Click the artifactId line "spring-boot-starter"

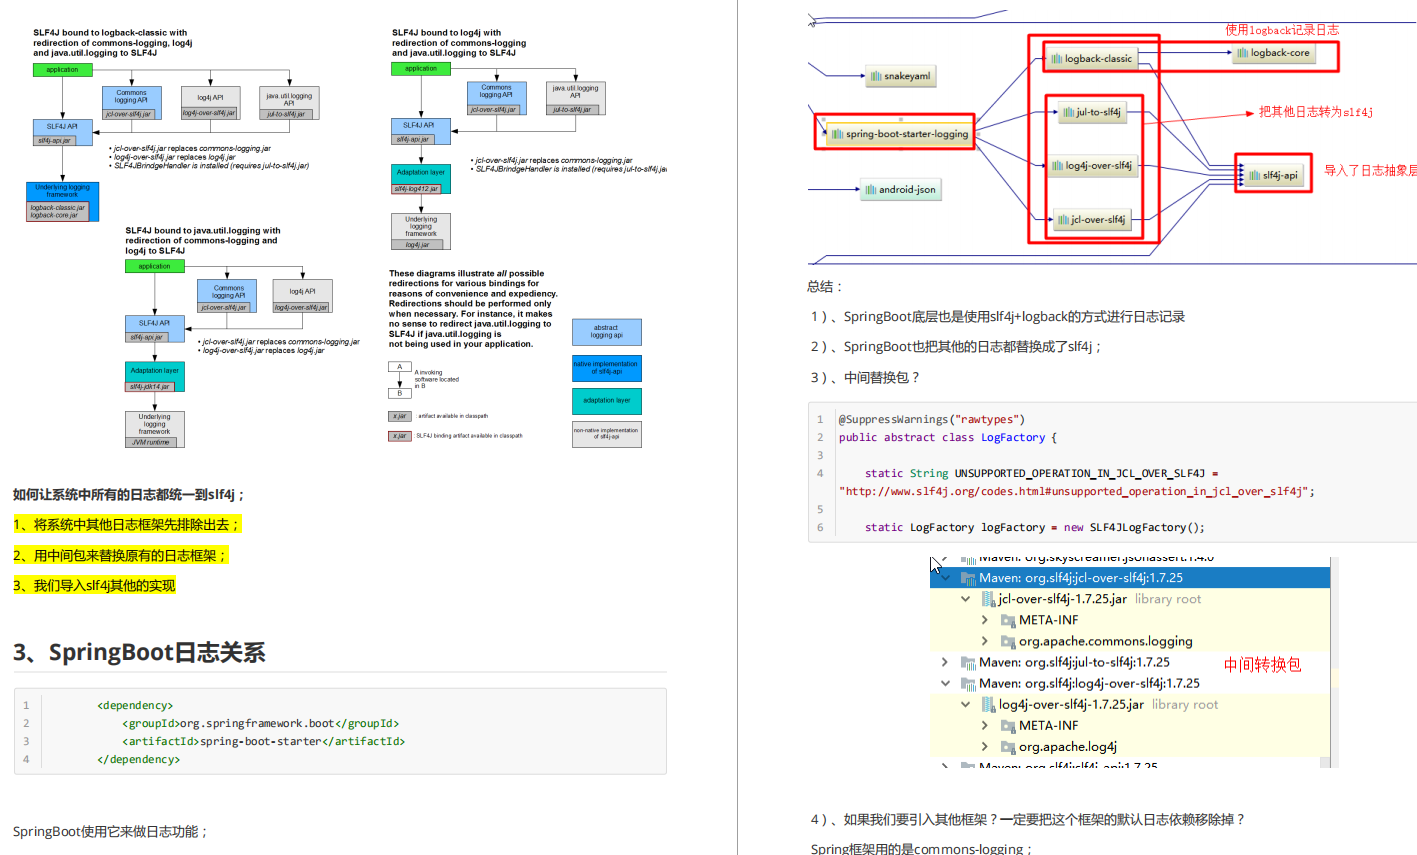click(264, 741)
